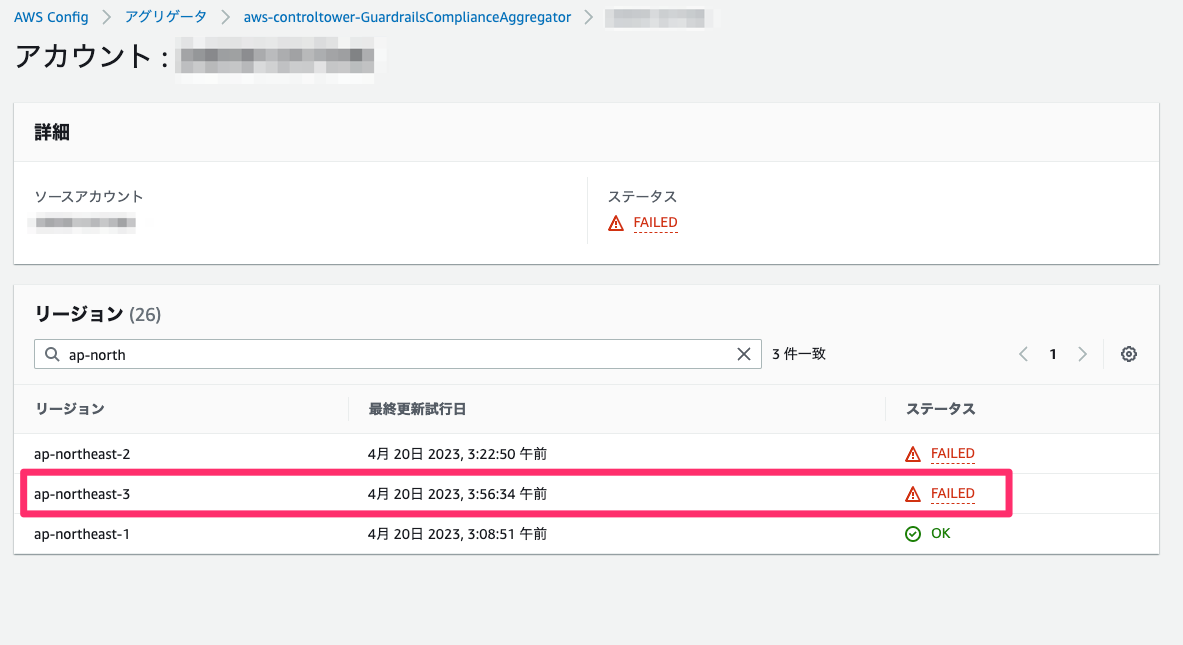1183x645 pixels.
Task: Select the ap-northeast-1 region cell
Action: [82, 534]
